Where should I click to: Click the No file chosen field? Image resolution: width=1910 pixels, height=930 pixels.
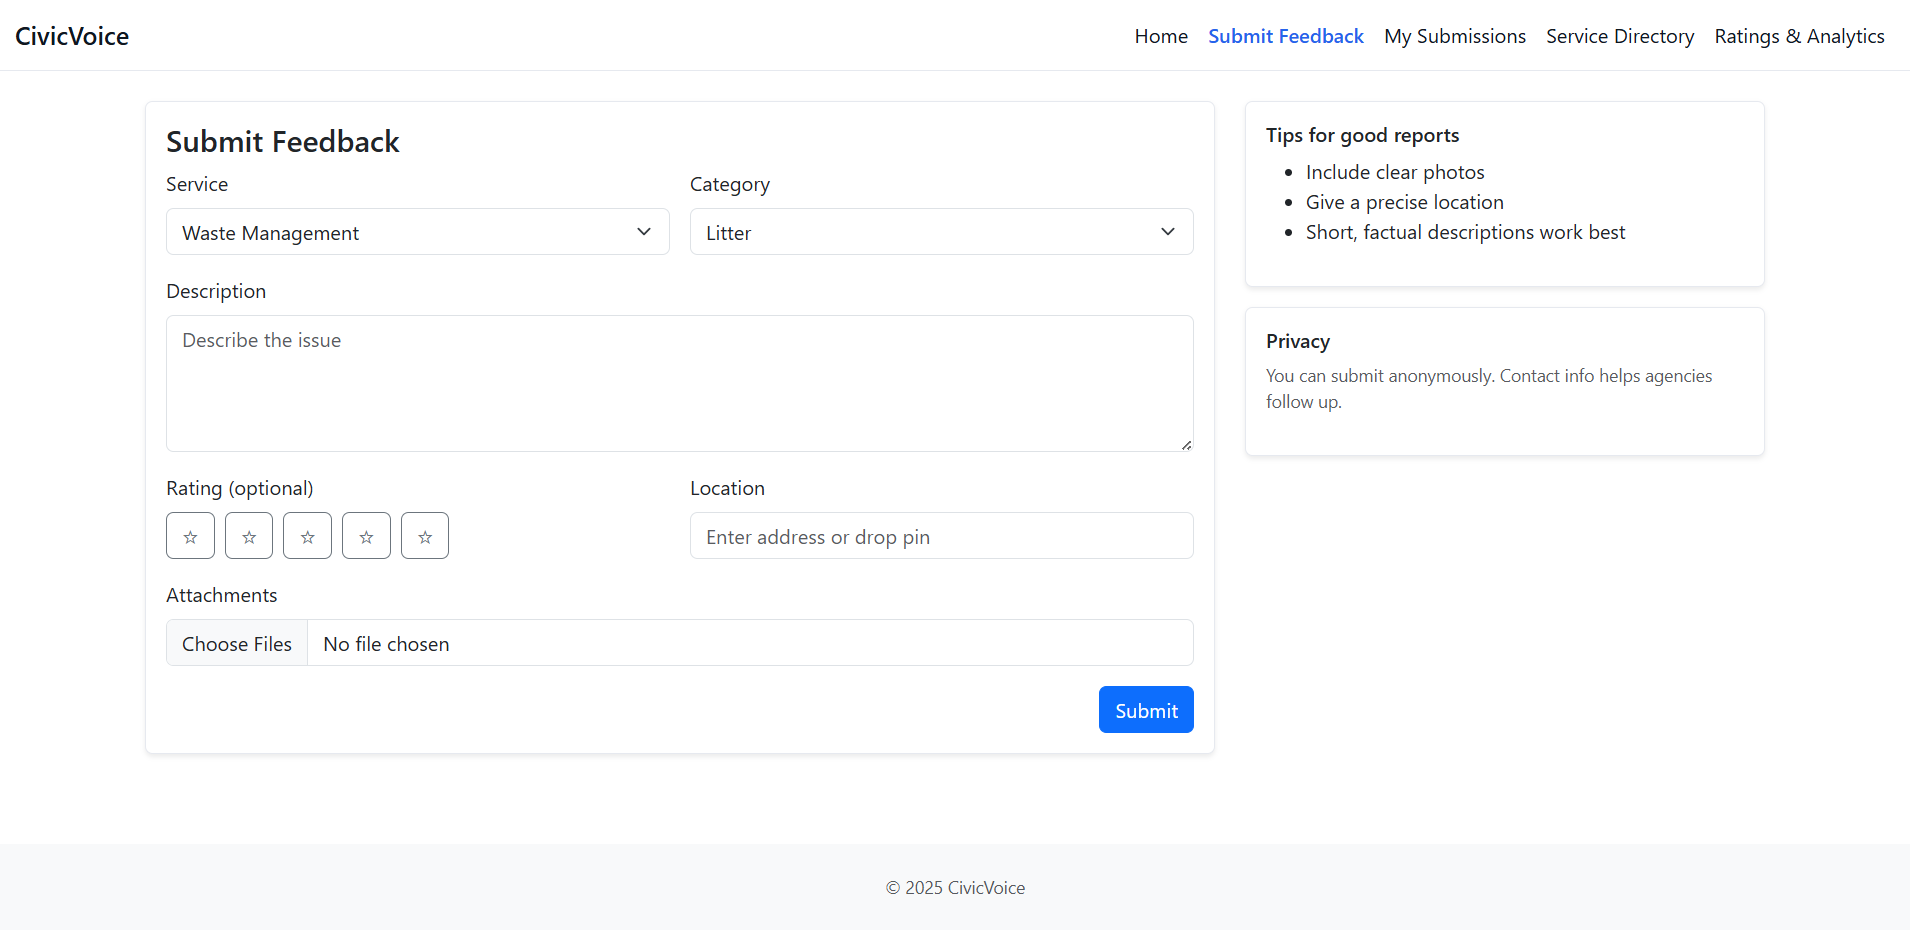point(750,643)
